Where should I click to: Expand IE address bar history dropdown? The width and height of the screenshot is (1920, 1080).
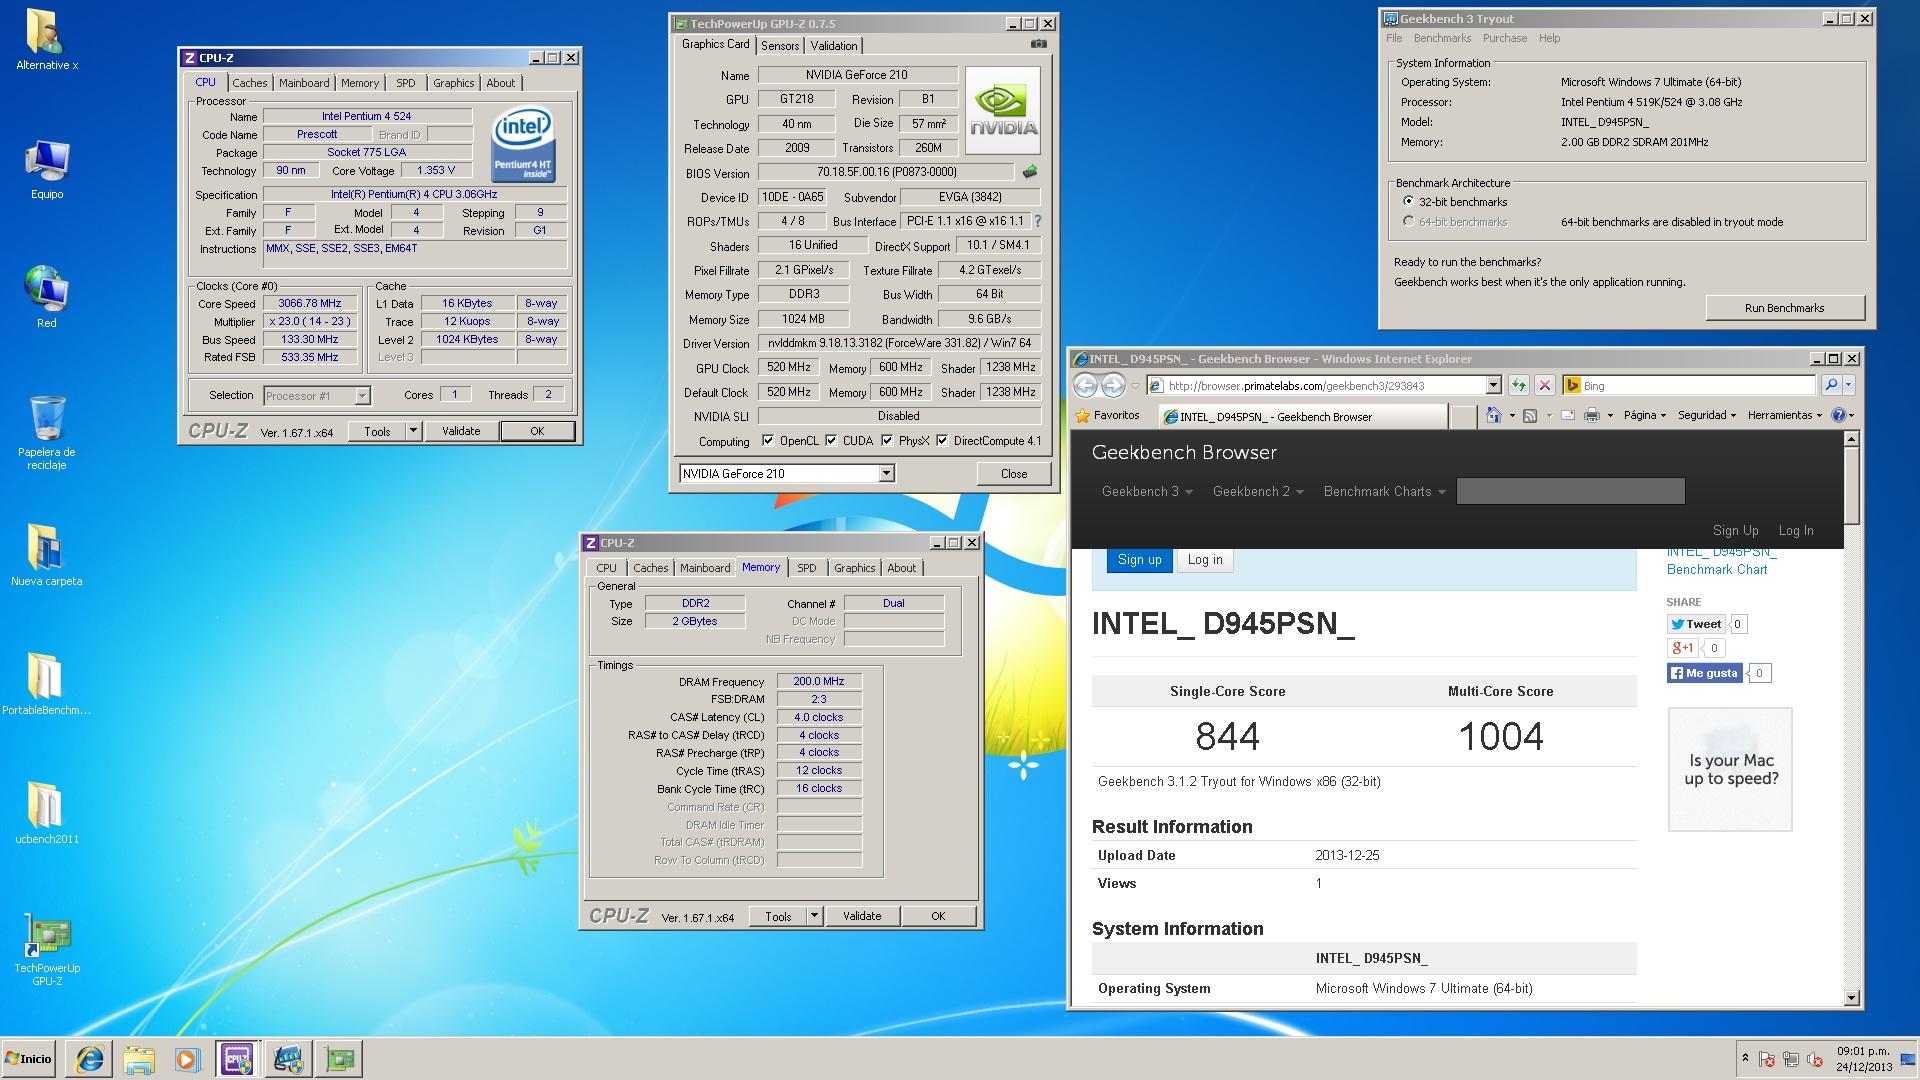(x=1493, y=385)
